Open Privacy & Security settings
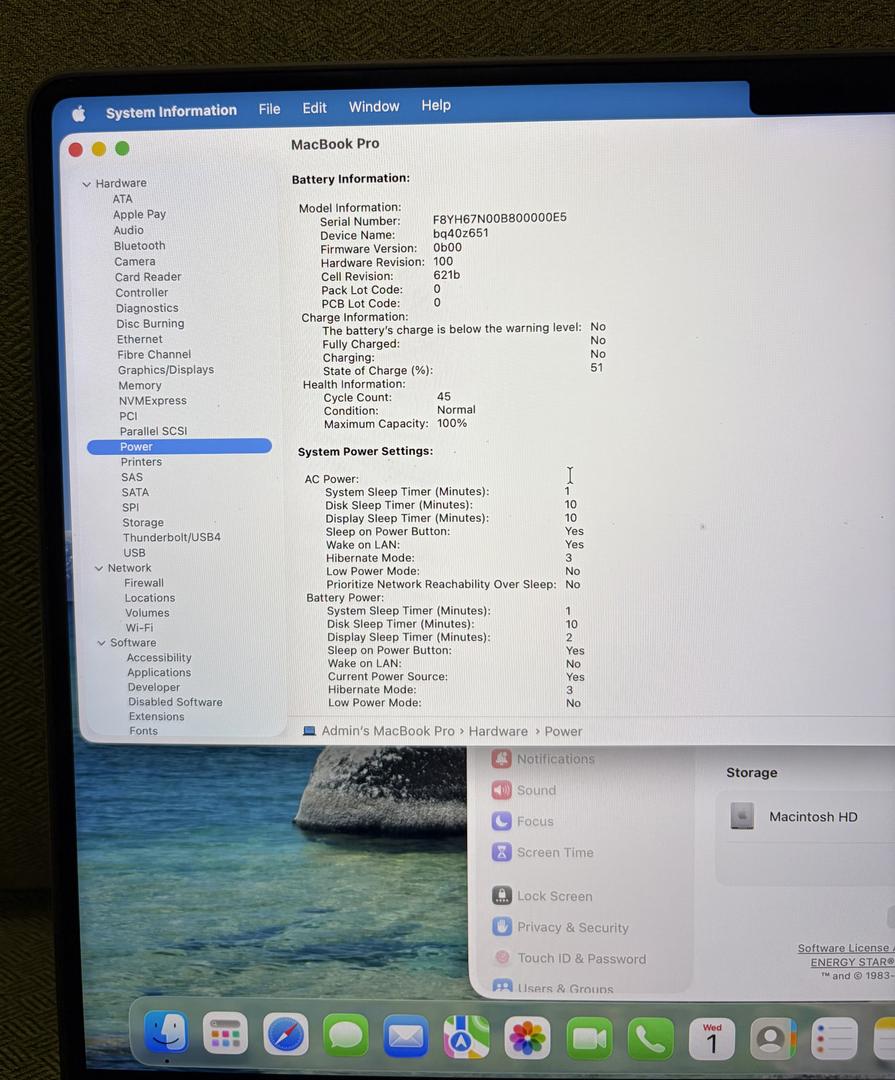 tap(573, 927)
